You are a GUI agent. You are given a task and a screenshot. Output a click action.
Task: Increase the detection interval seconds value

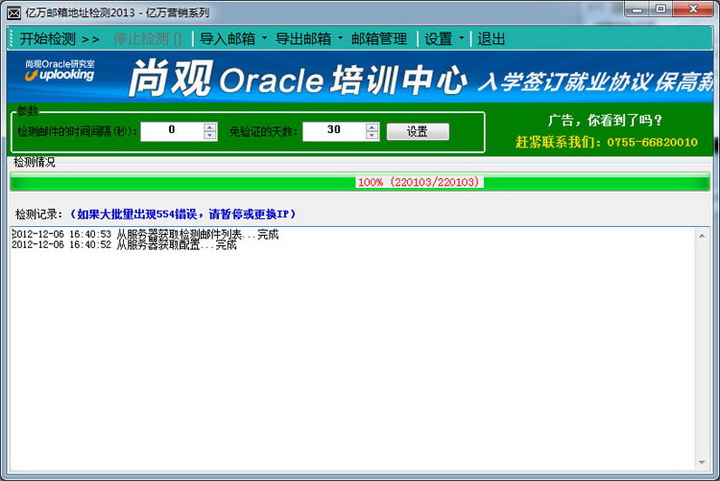210,127
